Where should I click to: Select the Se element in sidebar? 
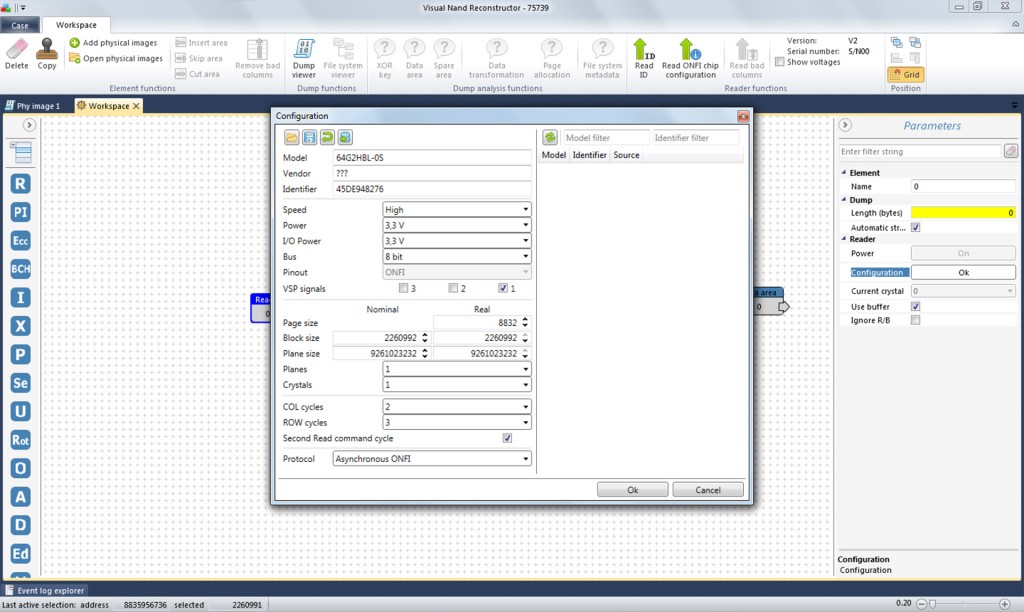[x=20, y=383]
